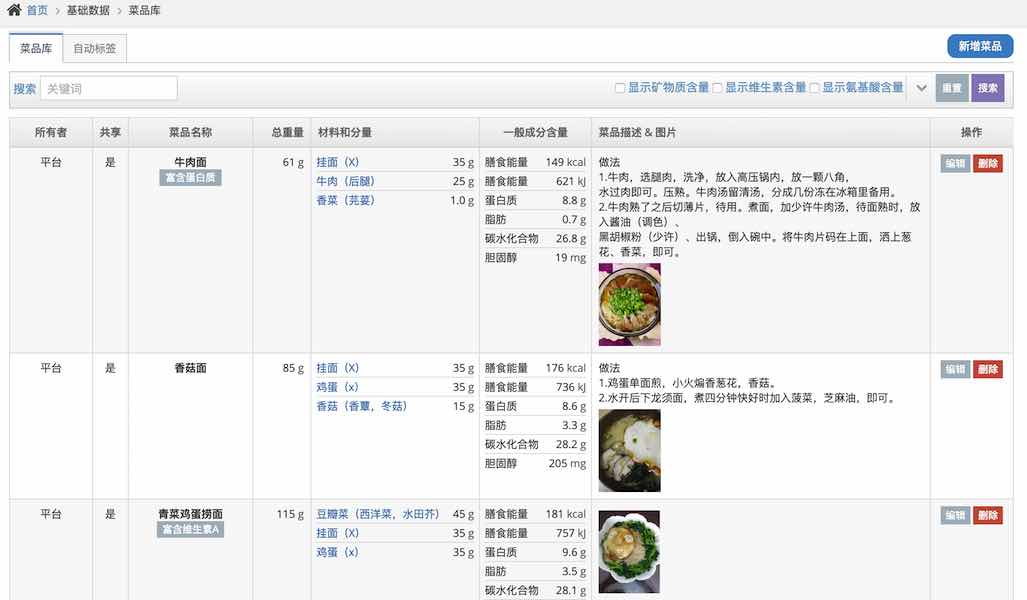1027x600 pixels.
Task: Switch to the 自动标签 tab
Action: [x=94, y=47]
